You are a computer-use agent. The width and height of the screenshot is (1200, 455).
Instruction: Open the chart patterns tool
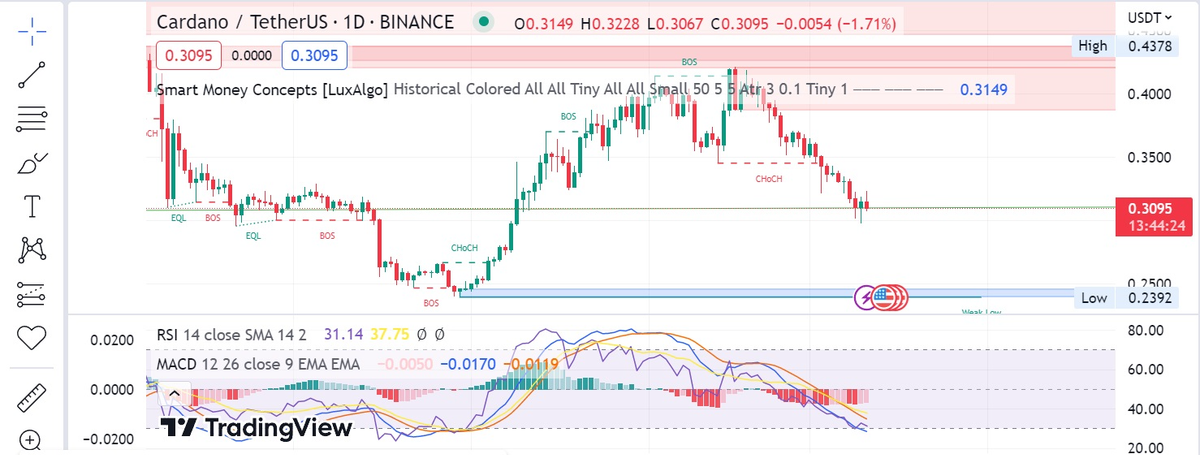[x=32, y=250]
